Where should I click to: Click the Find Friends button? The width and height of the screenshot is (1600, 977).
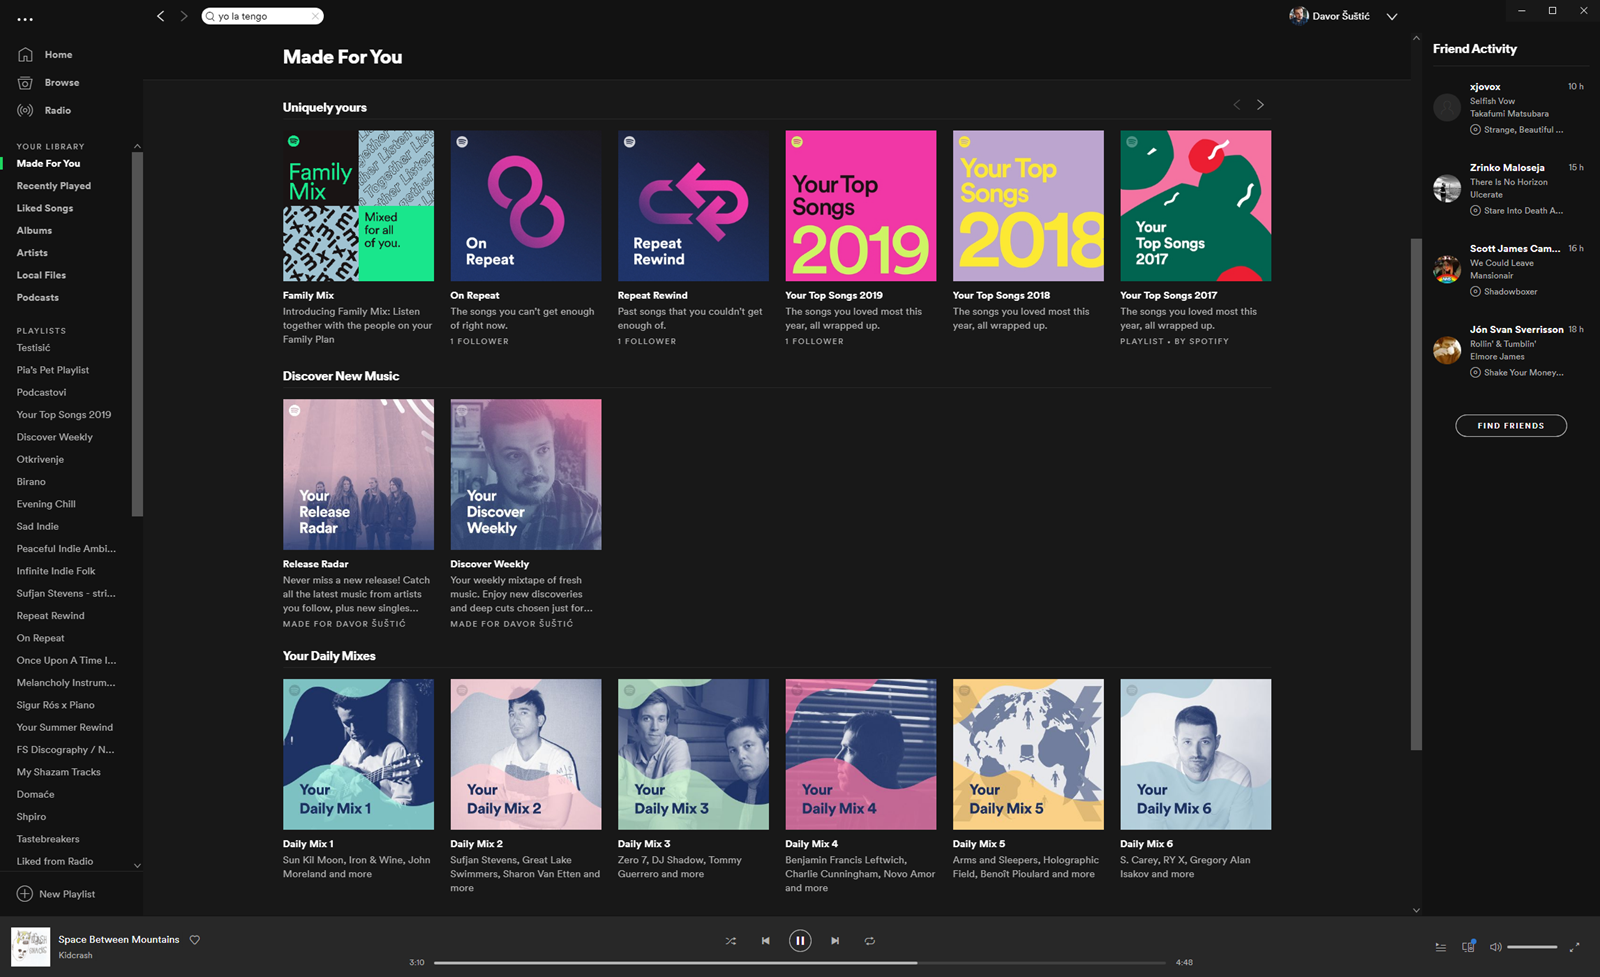point(1511,426)
